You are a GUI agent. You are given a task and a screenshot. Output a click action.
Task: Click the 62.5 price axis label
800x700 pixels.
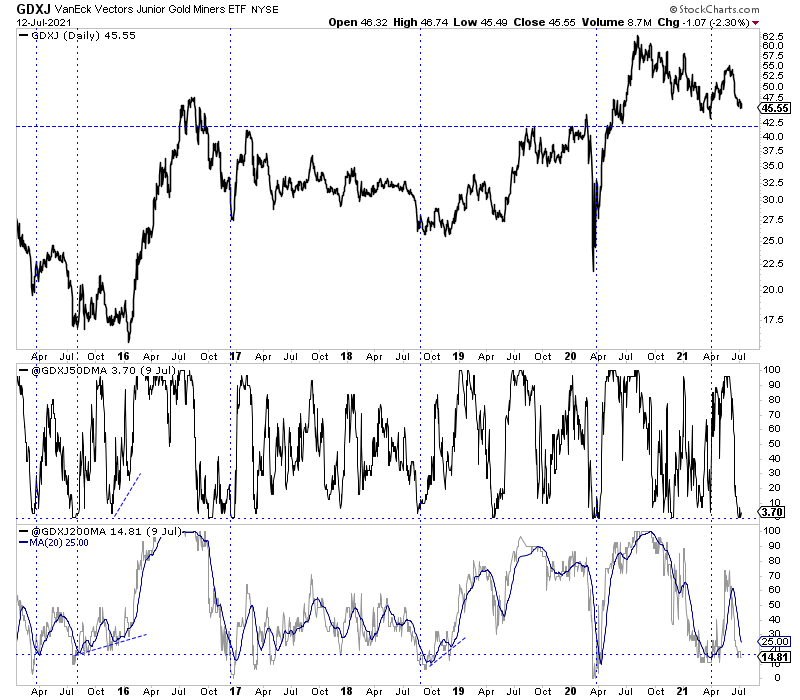point(772,36)
